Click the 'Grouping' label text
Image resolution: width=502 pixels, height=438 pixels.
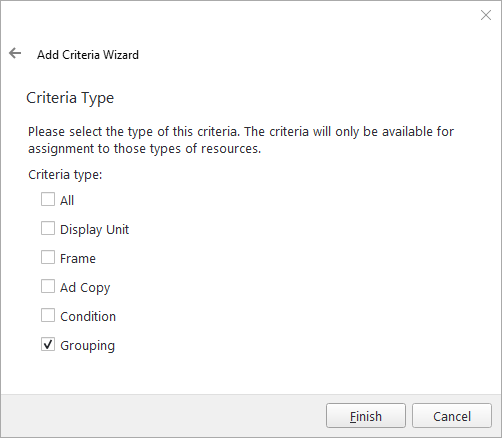[x=87, y=346]
